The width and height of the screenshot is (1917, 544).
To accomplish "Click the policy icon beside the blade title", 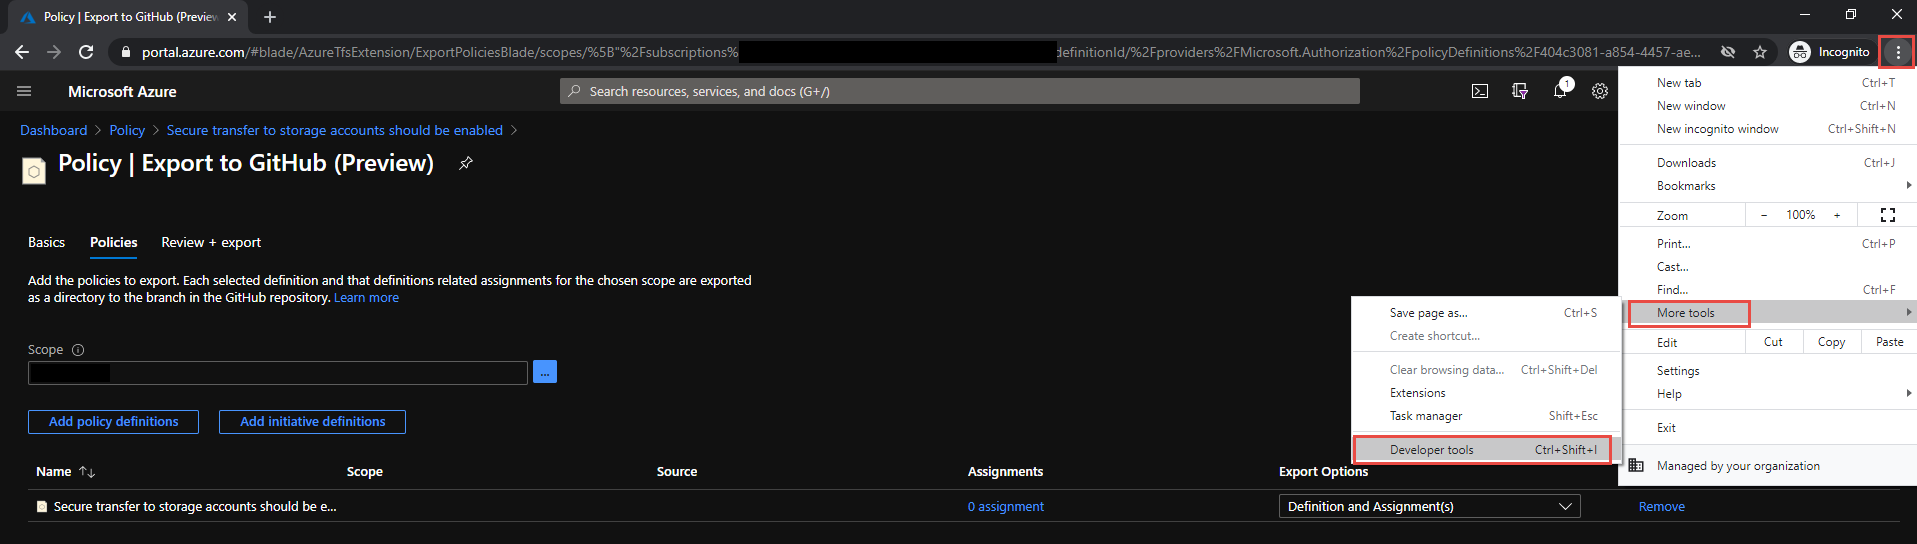I will click(x=34, y=171).
